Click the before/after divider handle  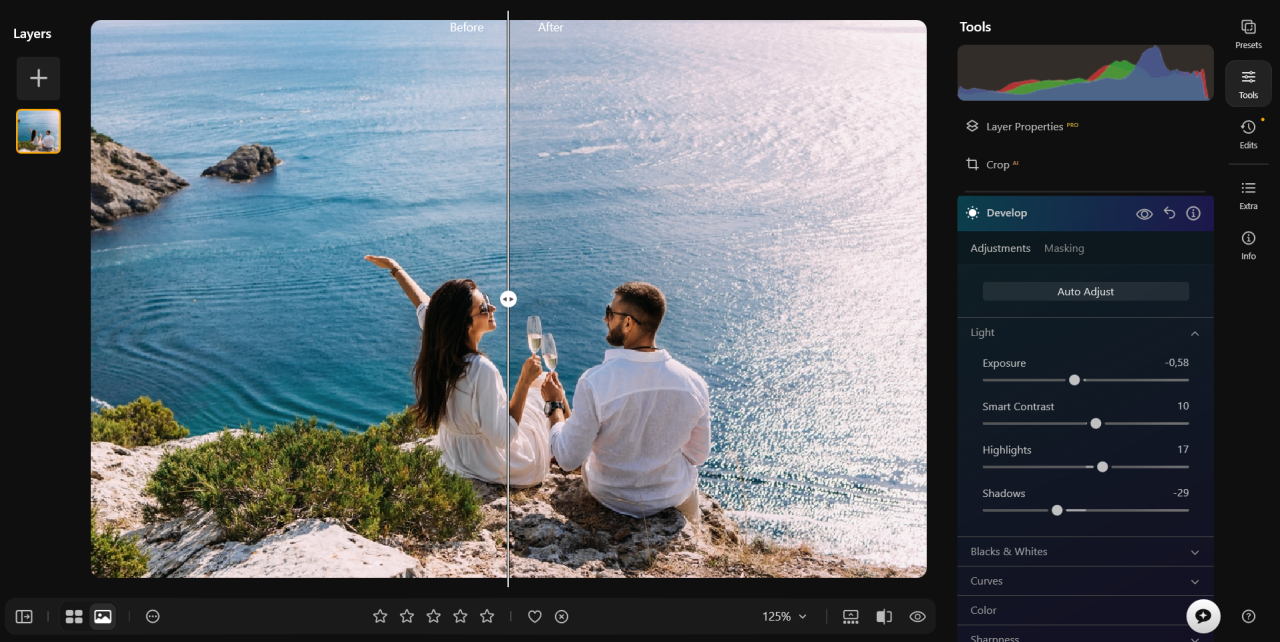(x=508, y=299)
